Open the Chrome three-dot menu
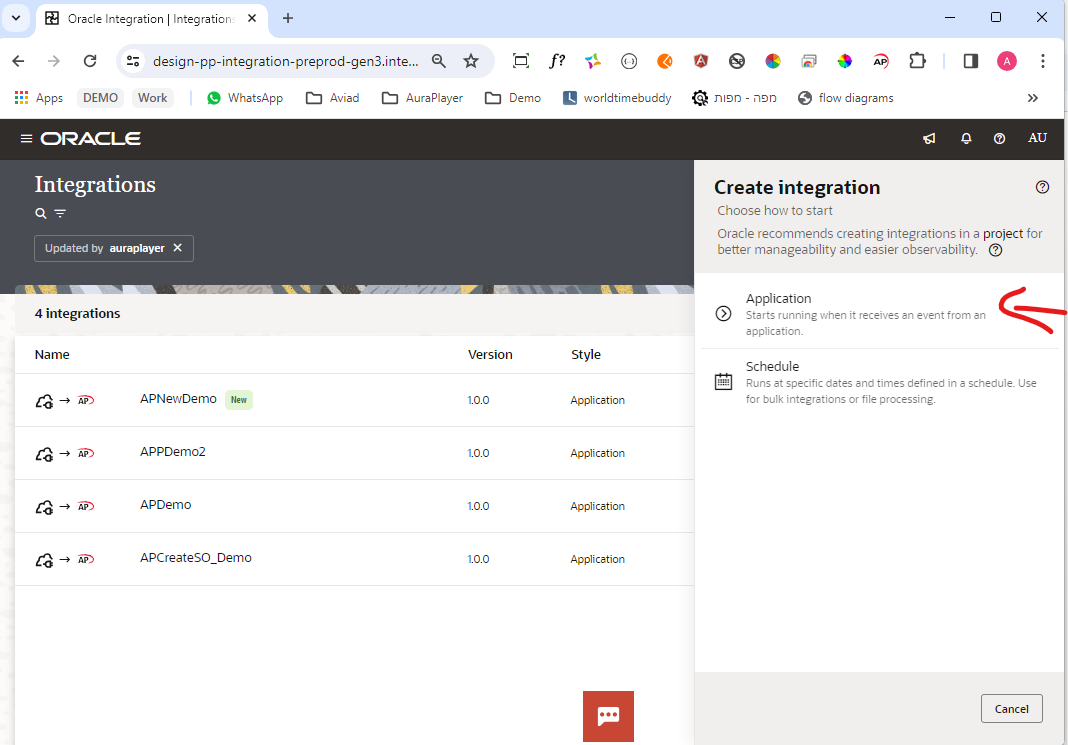Image resolution: width=1068 pixels, height=745 pixels. [1042, 61]
